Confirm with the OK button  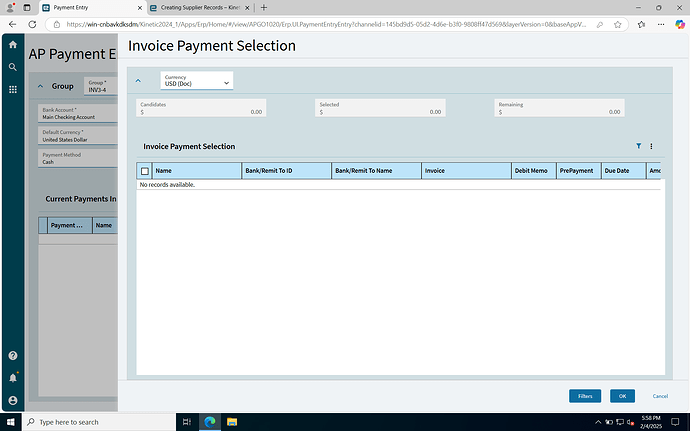622,396
